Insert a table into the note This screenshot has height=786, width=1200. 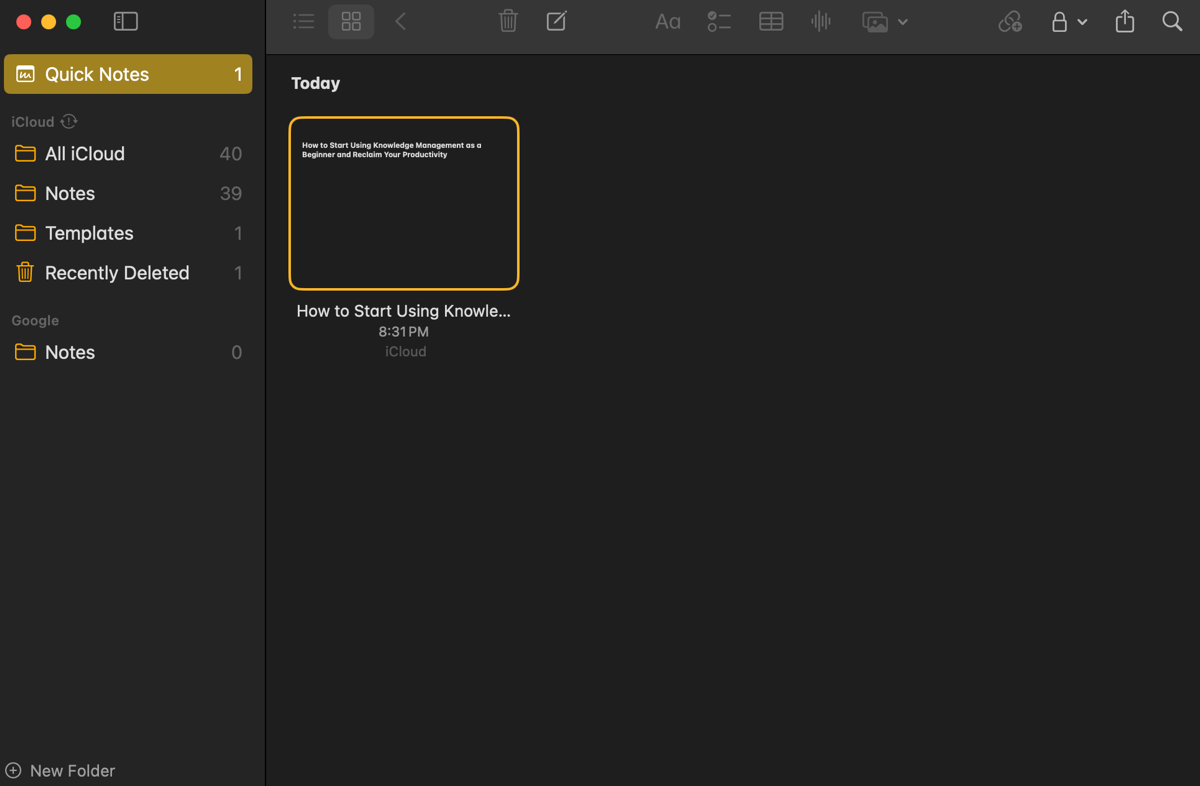[770, 21]
